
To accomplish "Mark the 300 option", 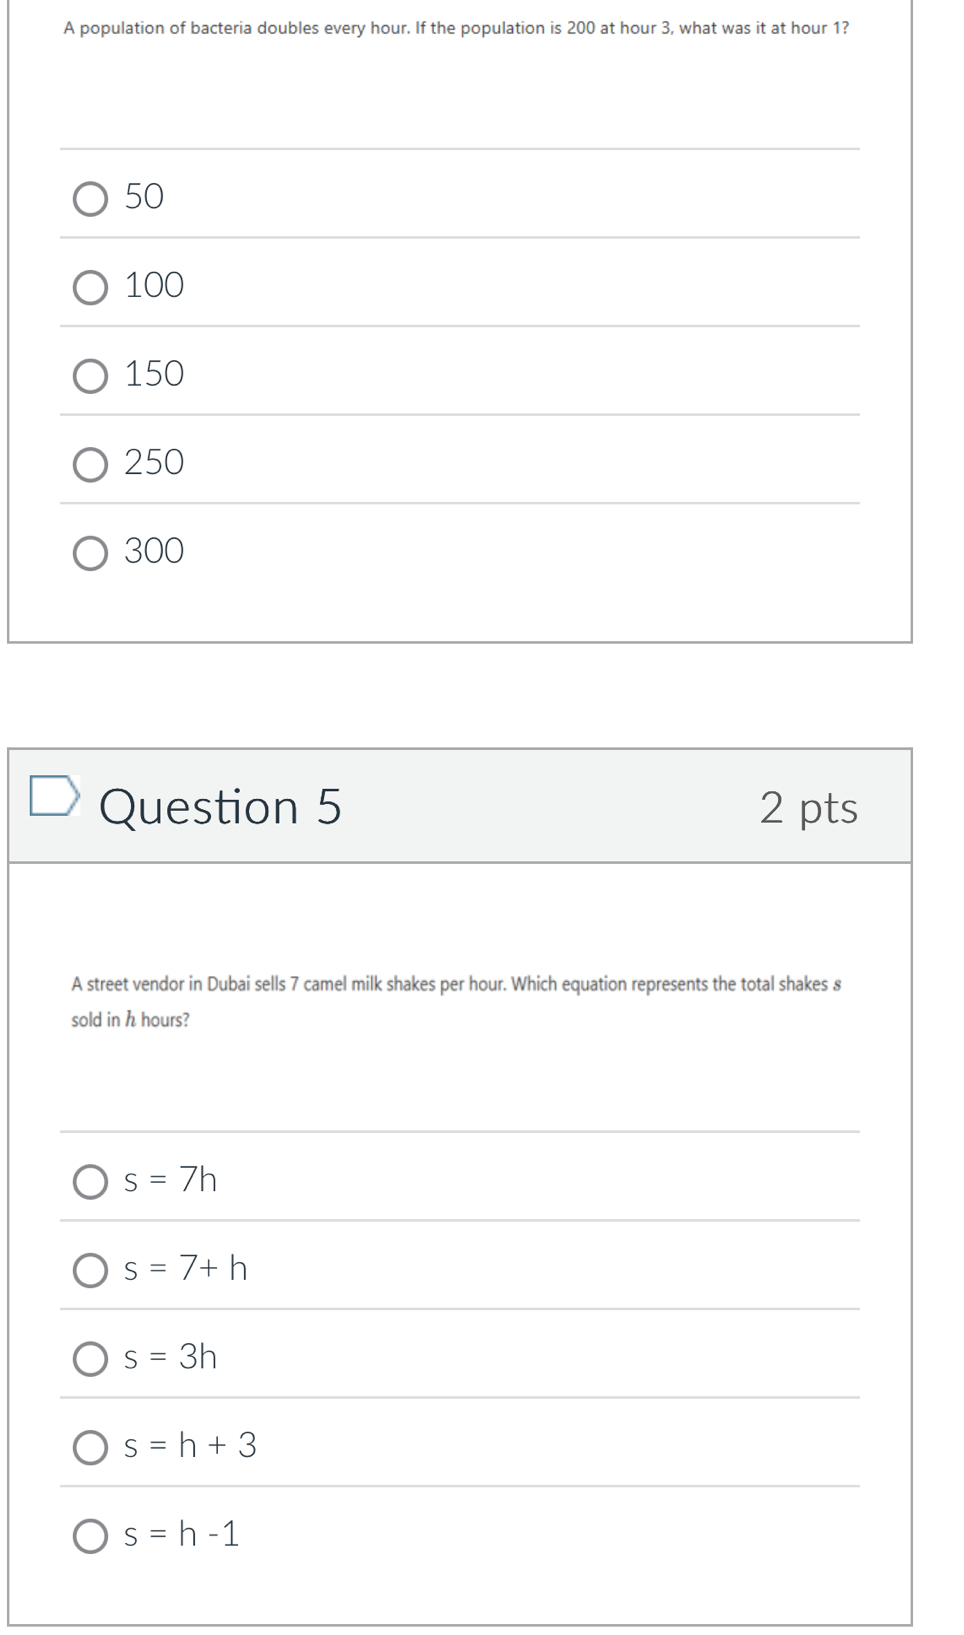I will pyautogui.click(x=90, y=553).
